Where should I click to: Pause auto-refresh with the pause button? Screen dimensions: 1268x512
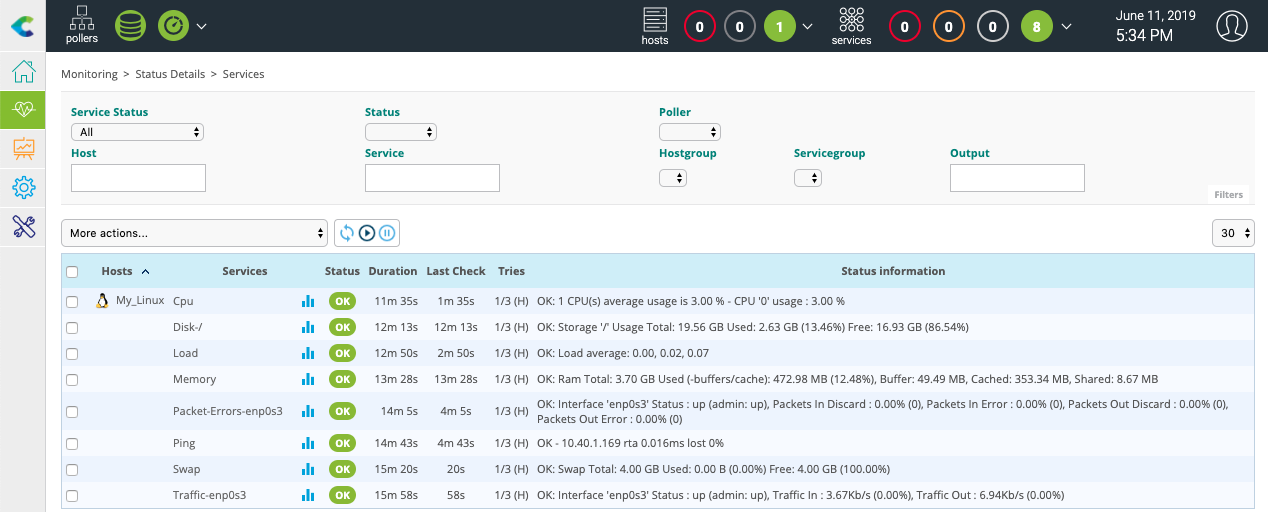[387, 233]
